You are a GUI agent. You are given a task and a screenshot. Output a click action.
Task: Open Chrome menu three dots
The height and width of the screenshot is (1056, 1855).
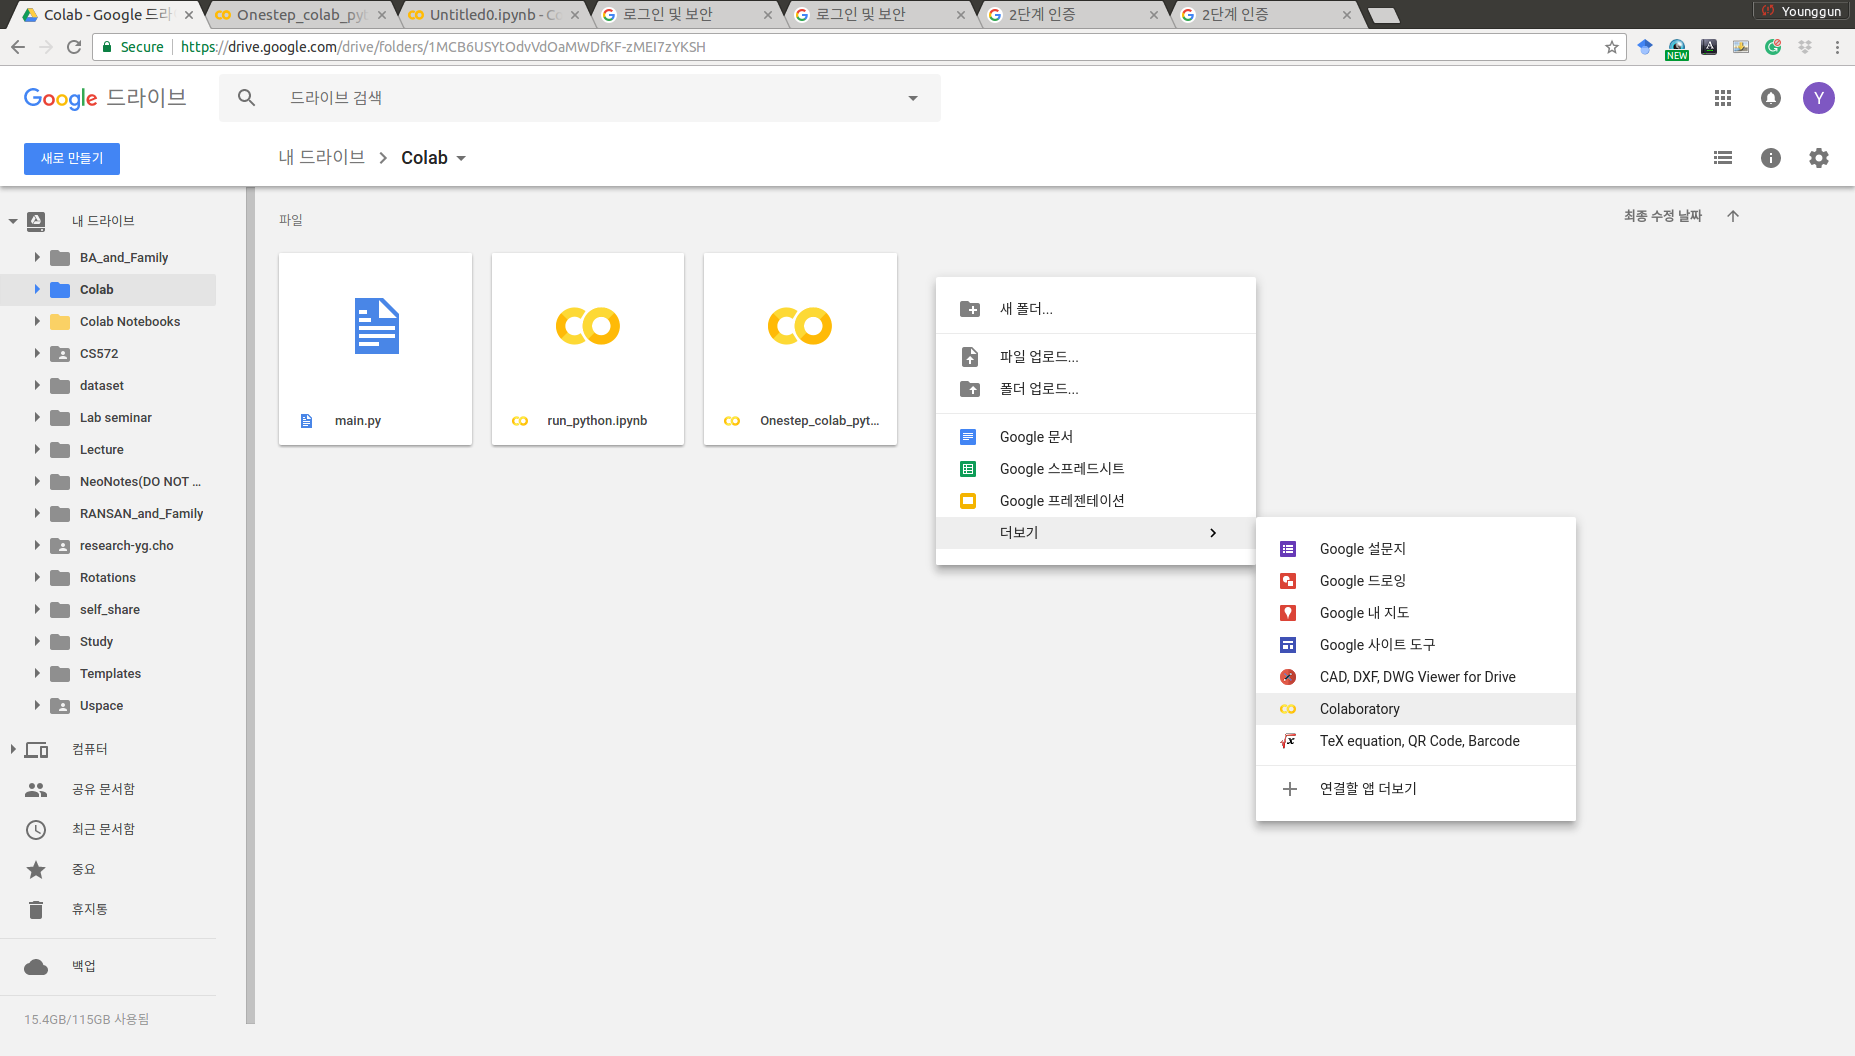(x=1837, y=47)
